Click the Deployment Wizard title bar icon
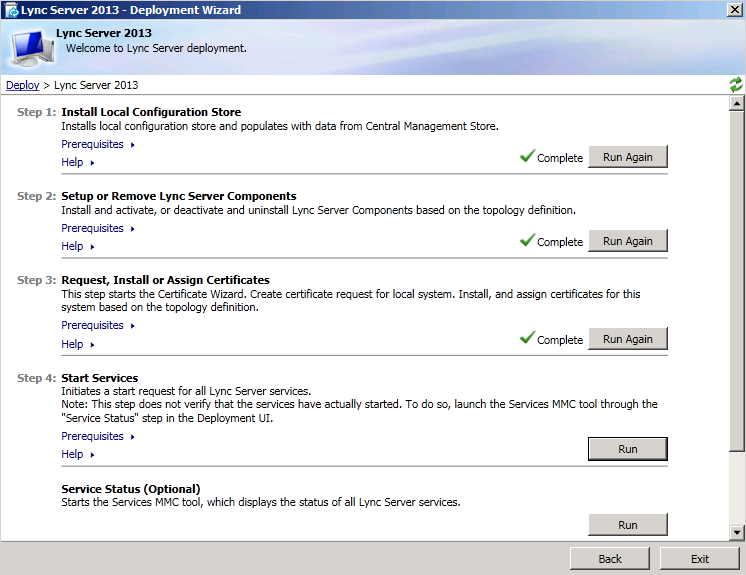The width and height of the screenshot is (746, 575). click(x=11, y=10)
